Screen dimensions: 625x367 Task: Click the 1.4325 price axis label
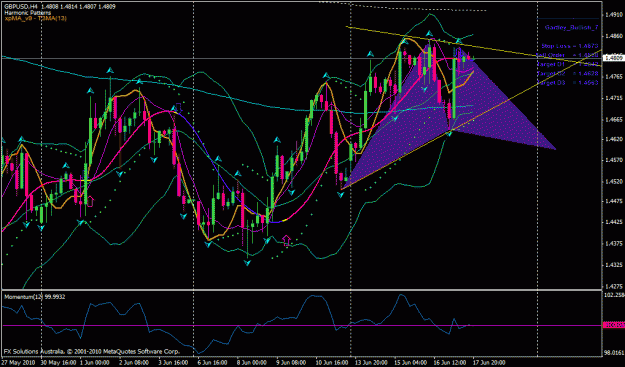click(613, 264)
